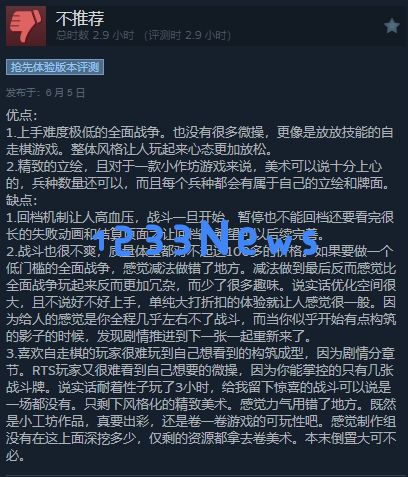Image resolution: width=408 pixels, height=477 pixels.
Task: Click the (评测时 2.9 小时) playtime text
Action: (x=188, y=35)
